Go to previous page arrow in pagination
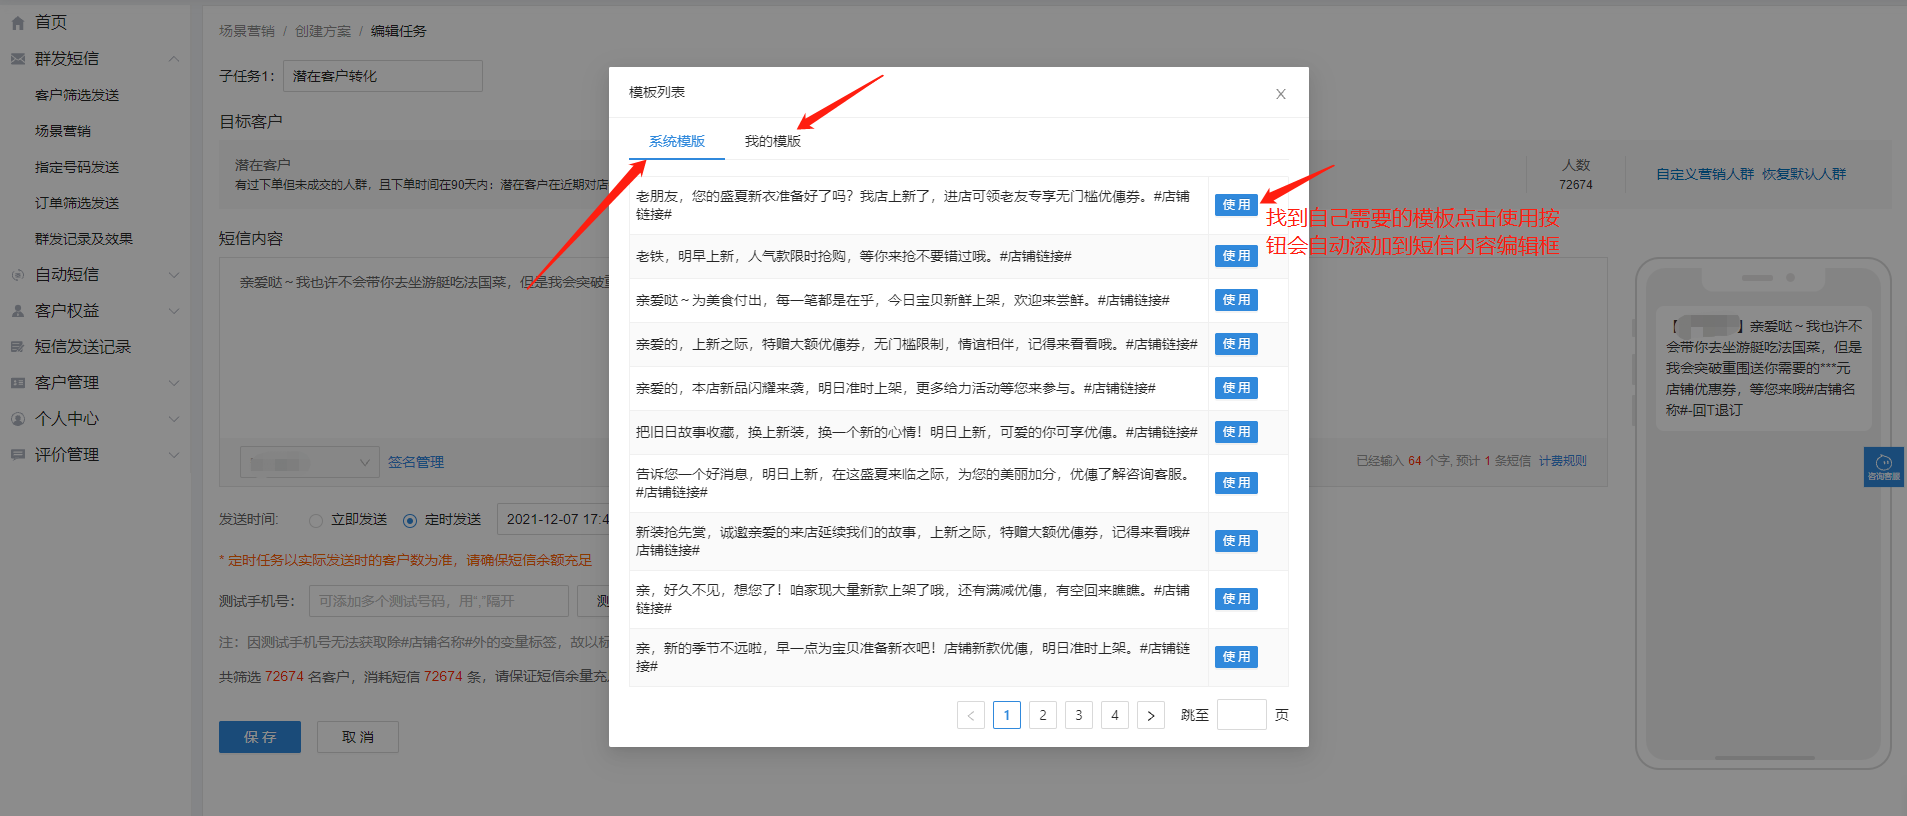This screenshot has height=816, width=1907. 971,715
